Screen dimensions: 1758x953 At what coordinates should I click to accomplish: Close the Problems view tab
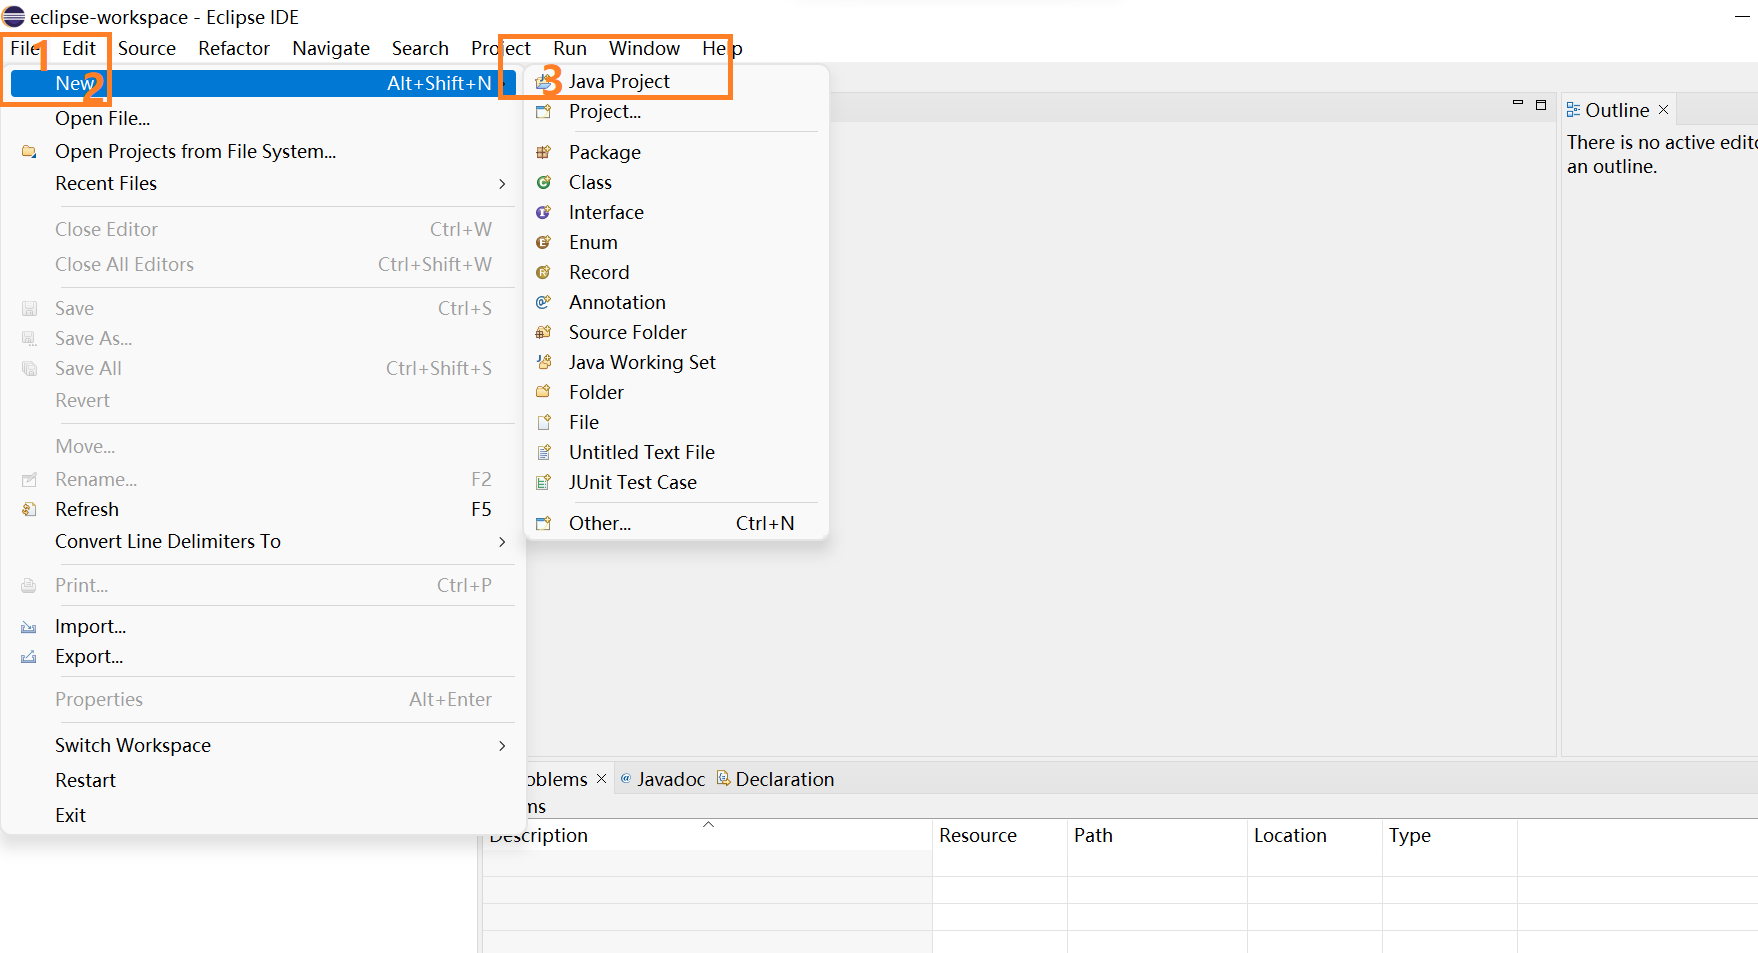(601, 779)
